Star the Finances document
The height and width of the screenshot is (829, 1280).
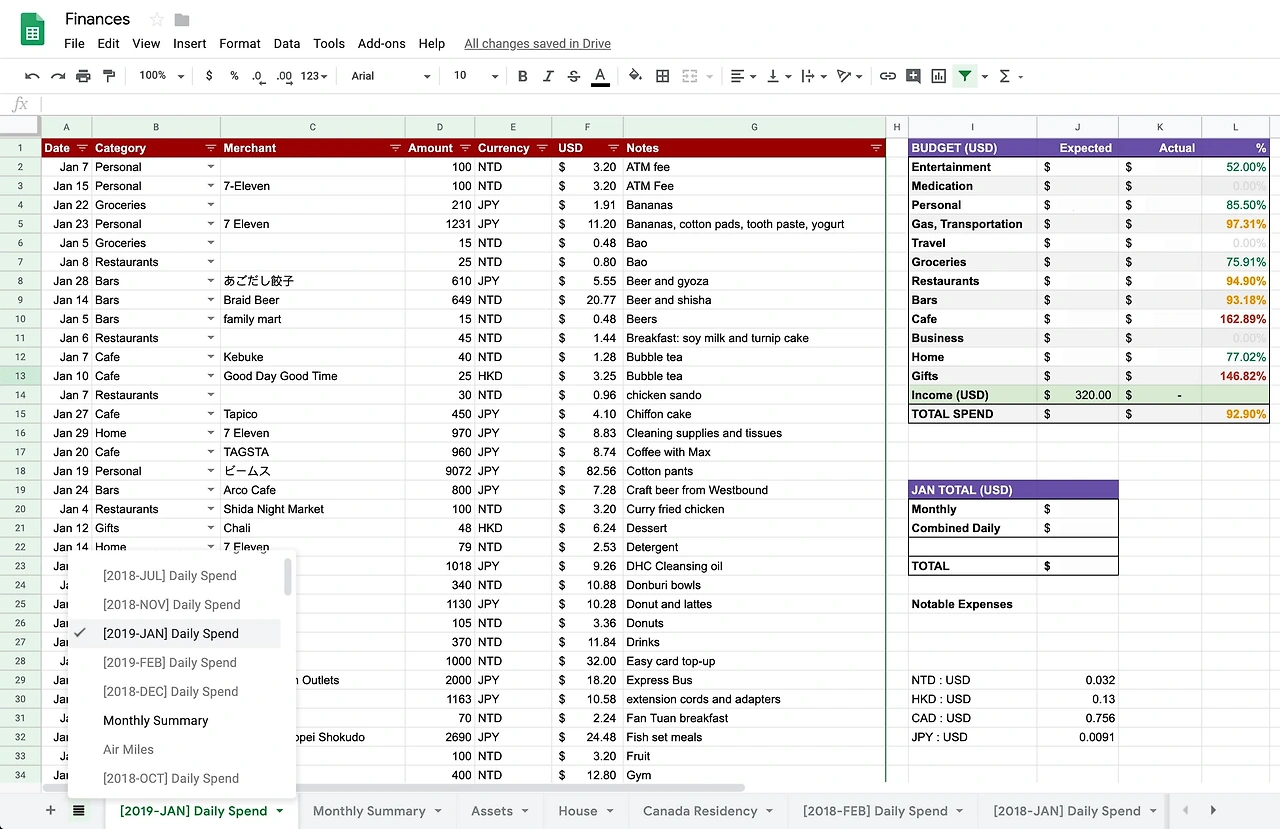(157, 20)
